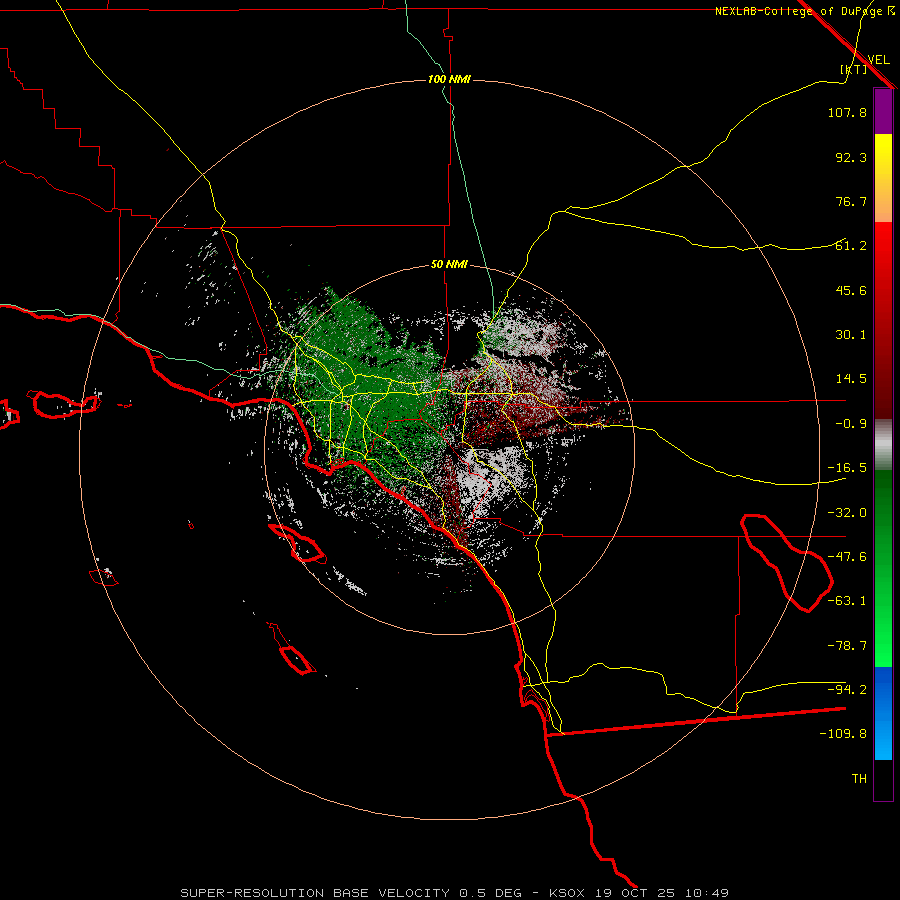Click the -47.6 velocity scale value

pos(847,557)
